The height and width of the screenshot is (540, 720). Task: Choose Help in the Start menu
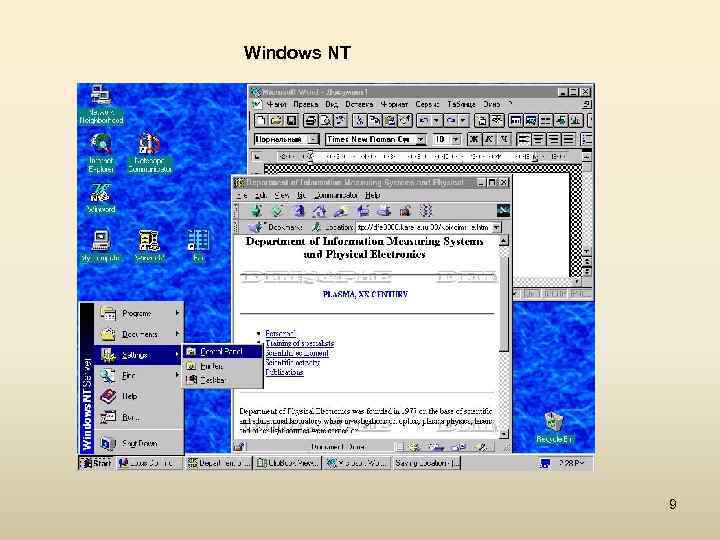(138, 396)
